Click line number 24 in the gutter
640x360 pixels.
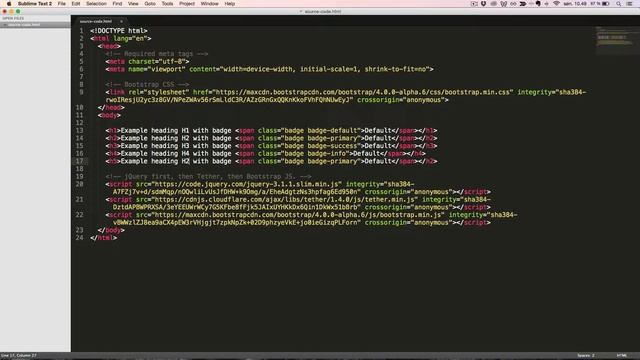click(80, 238)
